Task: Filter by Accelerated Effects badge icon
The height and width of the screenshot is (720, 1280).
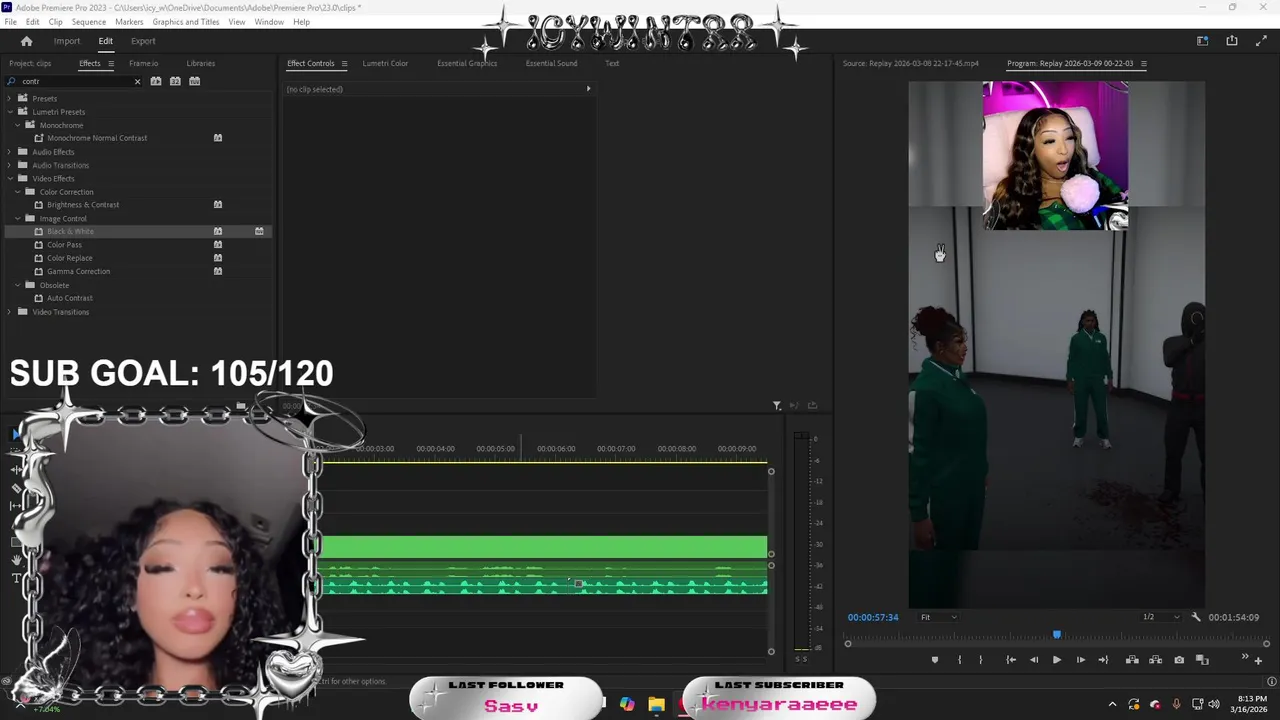Action: (156, 81)
